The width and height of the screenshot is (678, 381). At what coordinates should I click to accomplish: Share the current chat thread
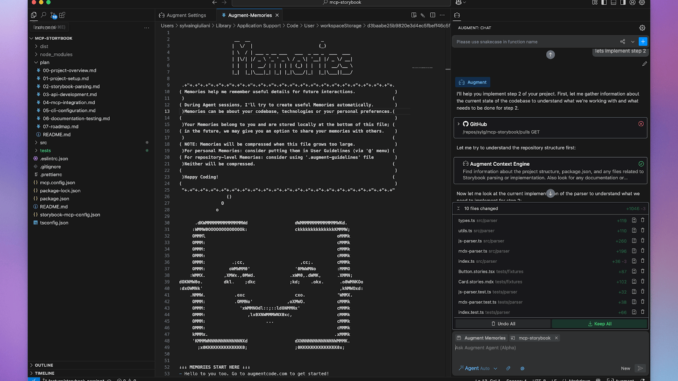[x=622, y=42]
